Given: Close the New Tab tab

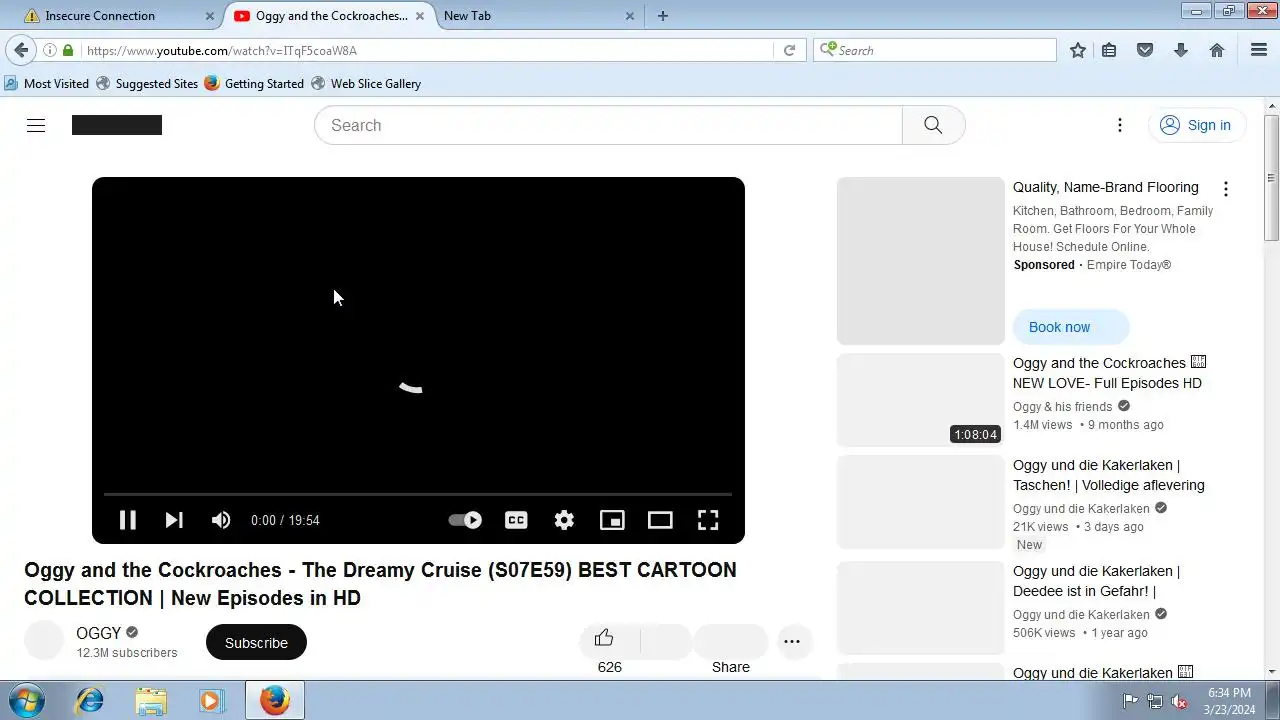Looking at the screenshot, I should coord(630,16).
